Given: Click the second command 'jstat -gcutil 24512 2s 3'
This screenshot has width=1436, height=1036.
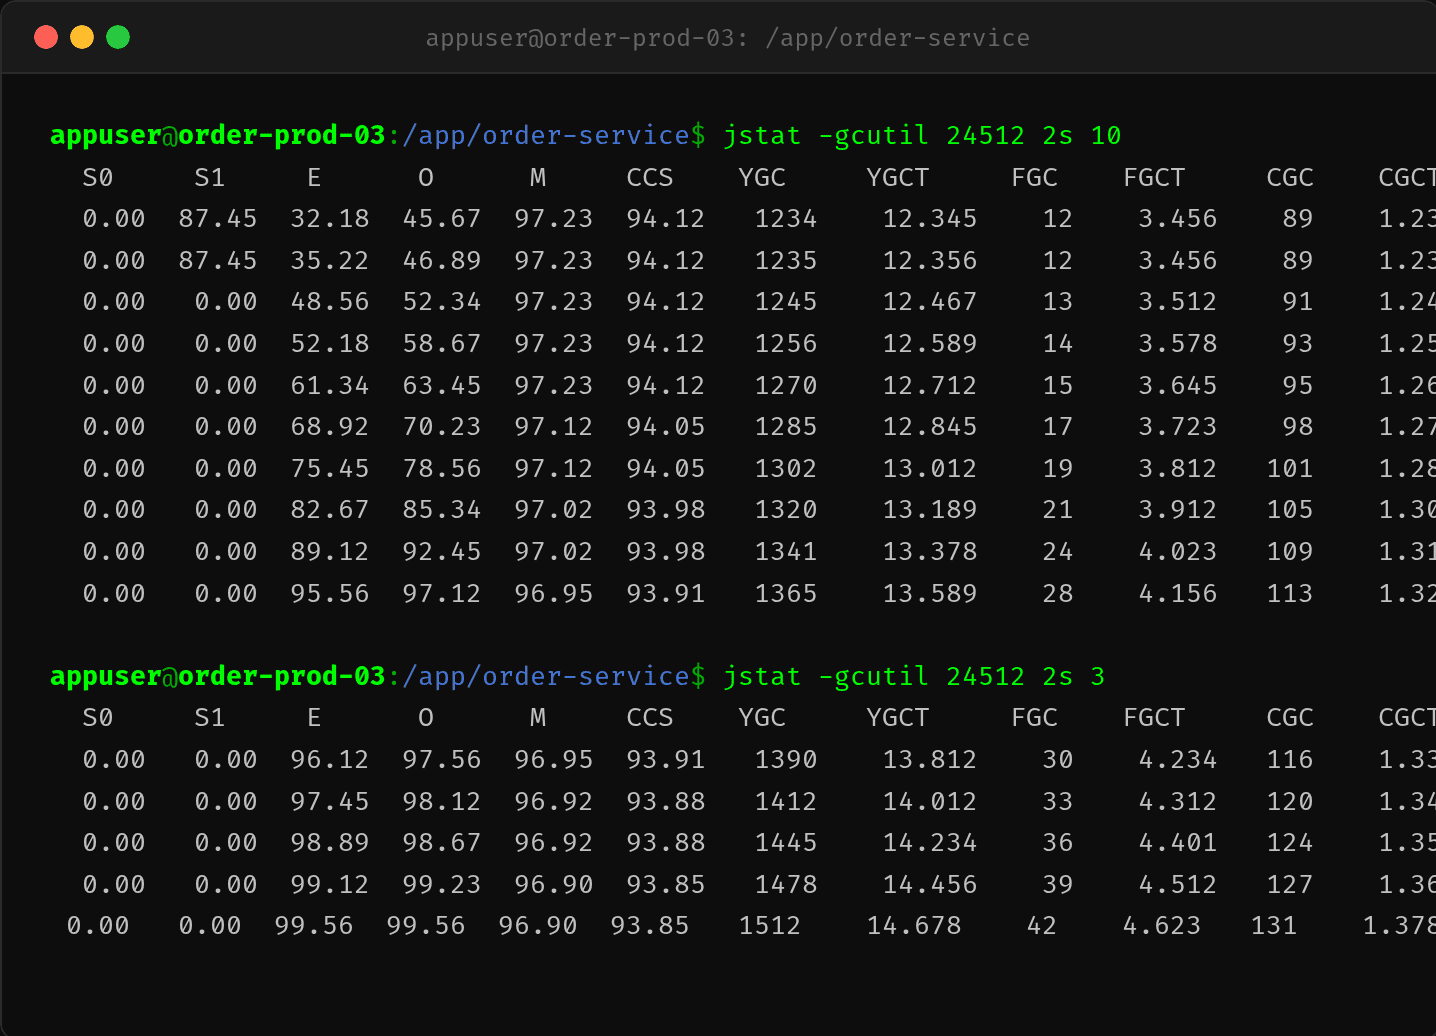Looking at the screenshot, I should pyautogui.click(x=914, y=676).
